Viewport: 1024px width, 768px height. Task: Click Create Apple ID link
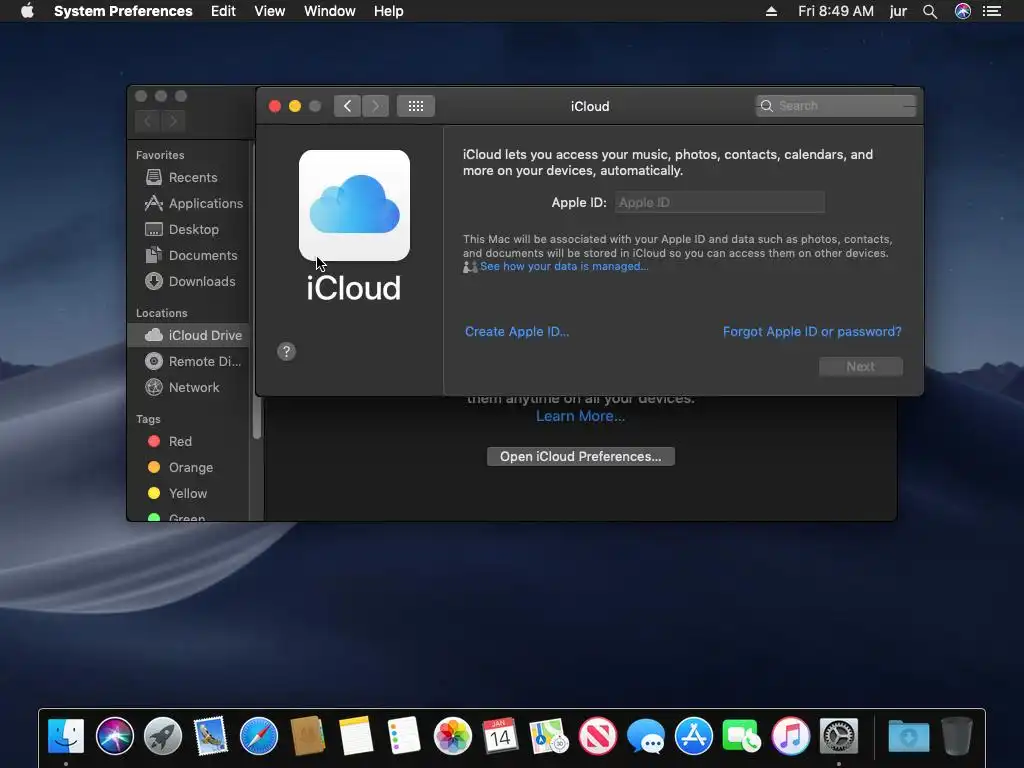517,332
